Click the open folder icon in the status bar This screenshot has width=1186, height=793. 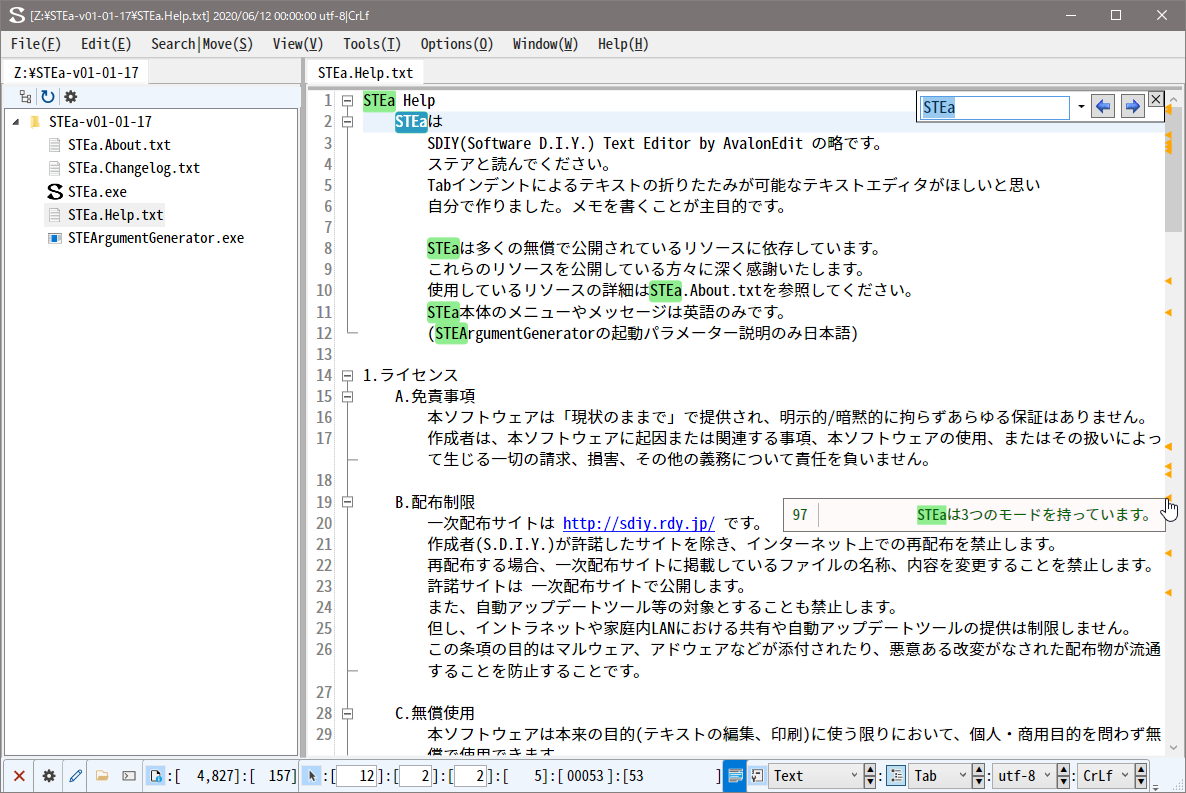[102, 776]
